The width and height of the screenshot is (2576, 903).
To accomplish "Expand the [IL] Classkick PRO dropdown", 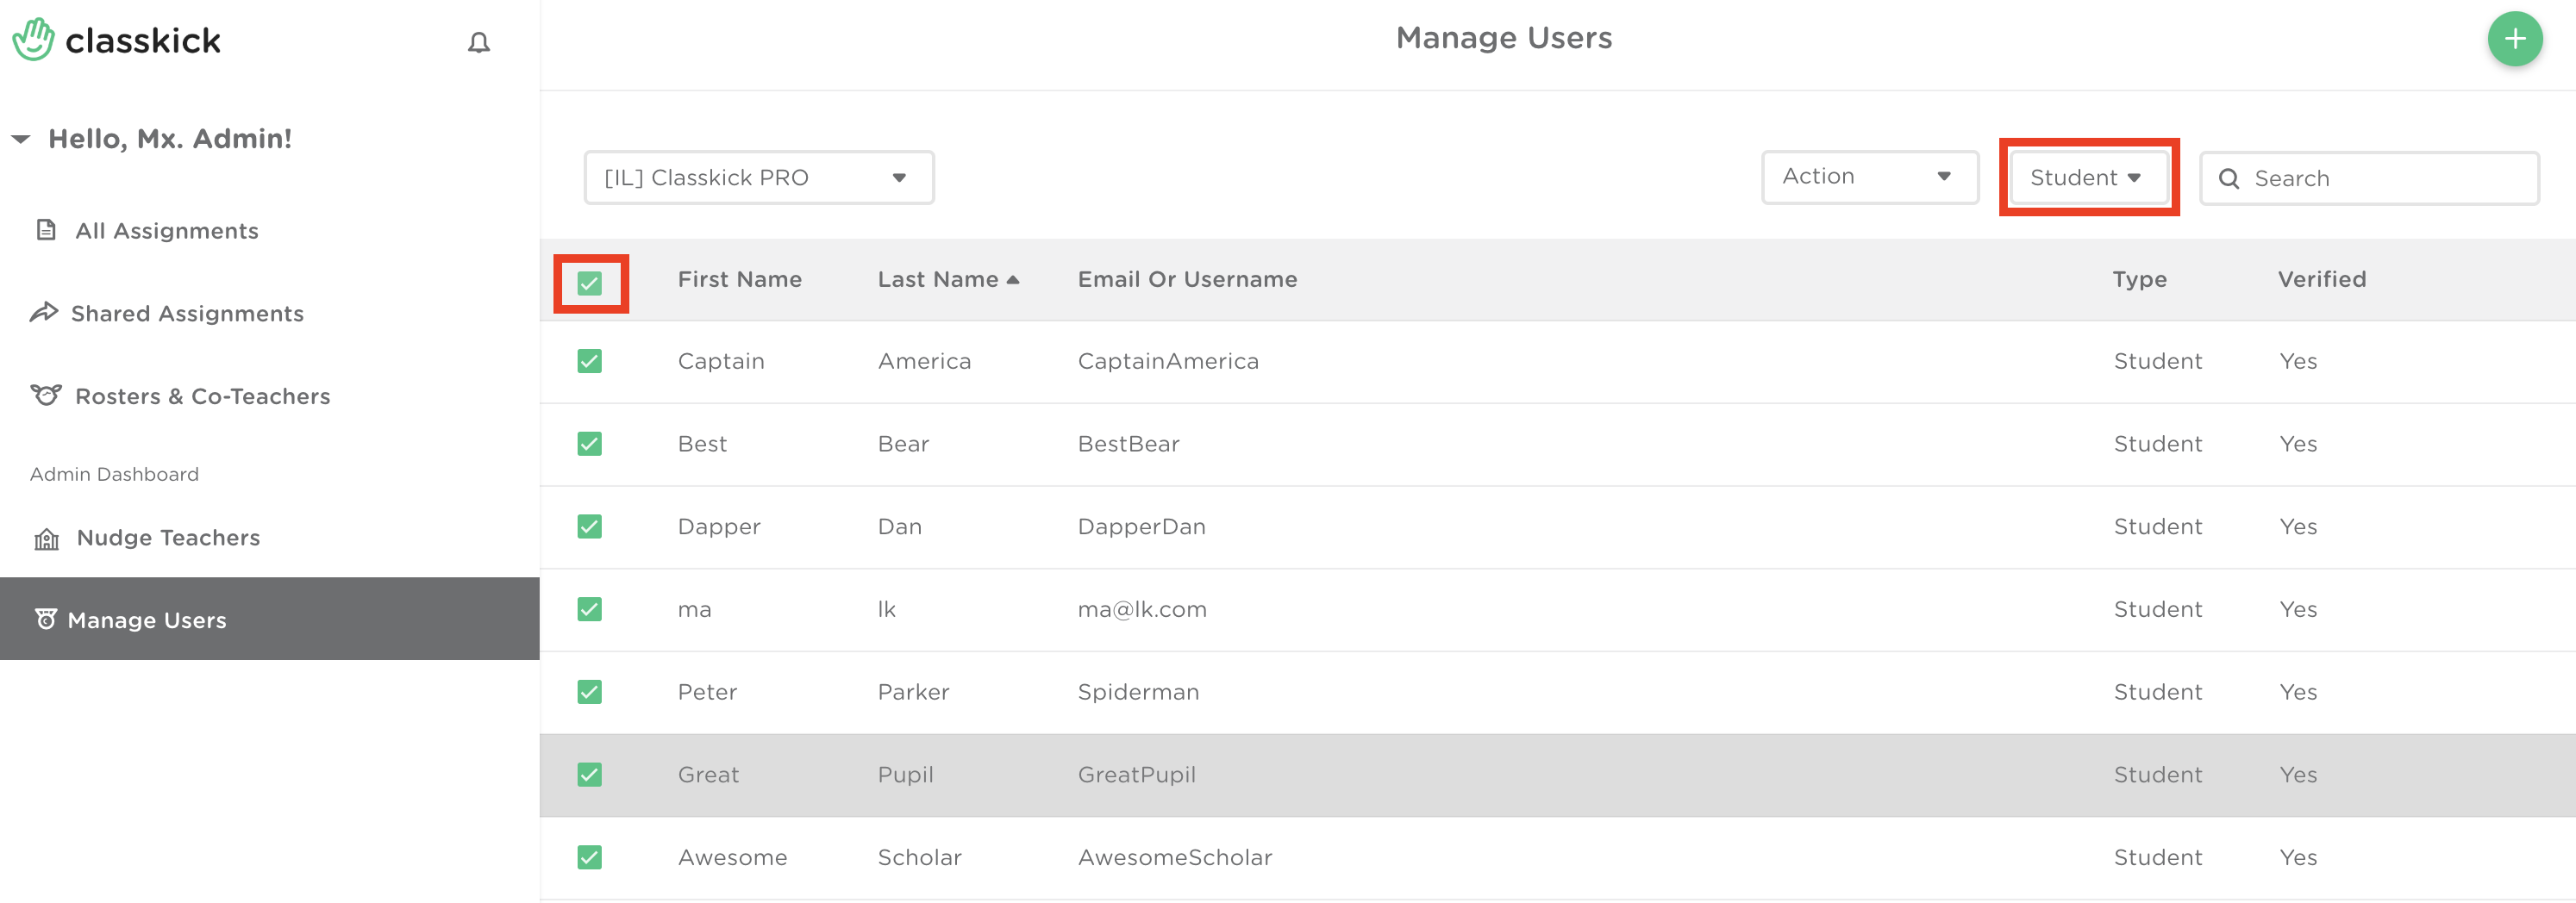I will [x=758, y=178].
